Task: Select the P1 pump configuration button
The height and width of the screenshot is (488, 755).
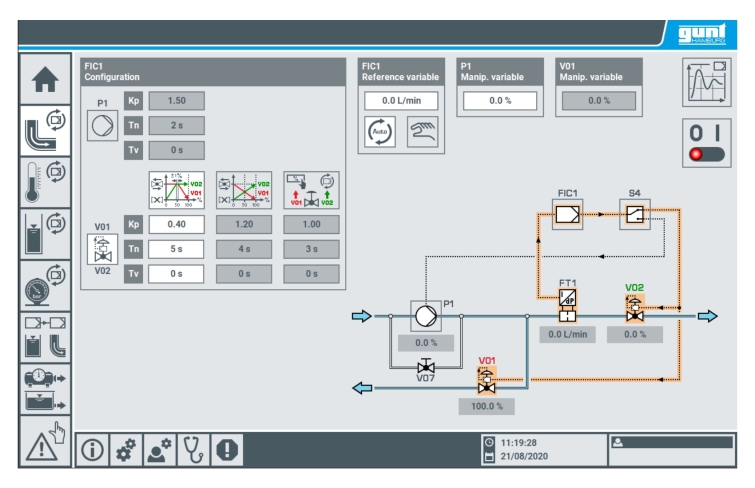Action: click(103, 126)
